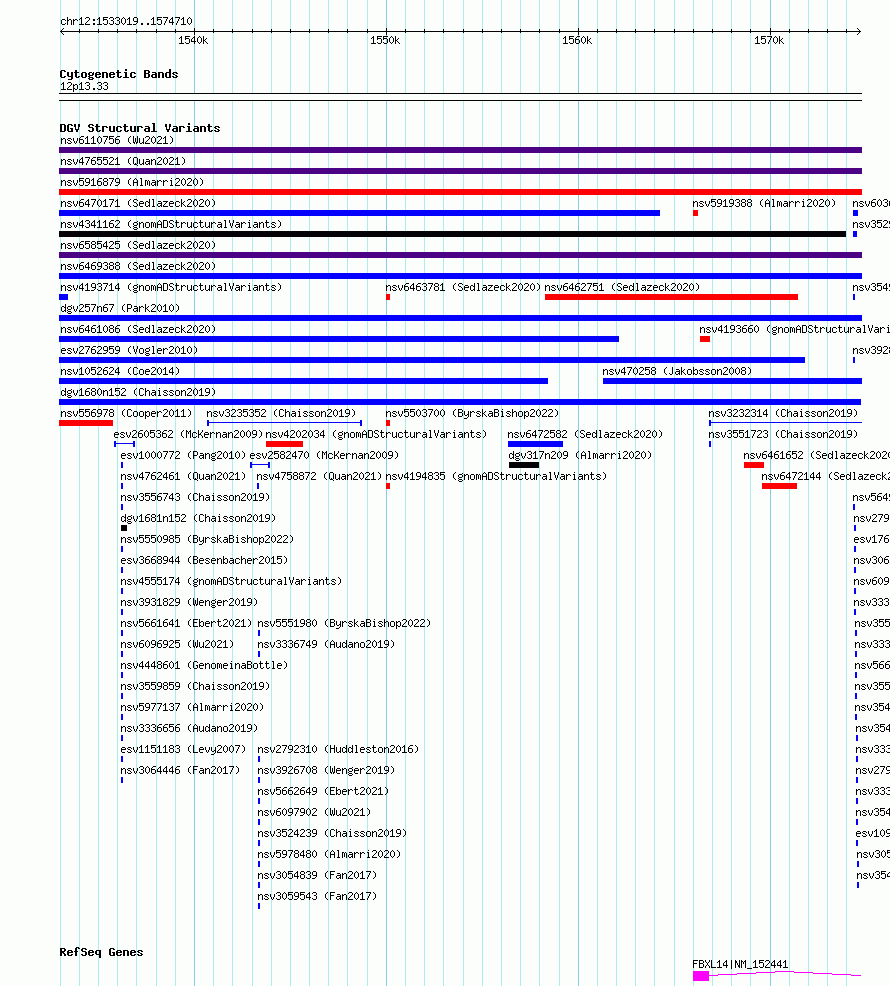Select the nsv4765521 (Quan2021) variant label

(x=123, y=161)
